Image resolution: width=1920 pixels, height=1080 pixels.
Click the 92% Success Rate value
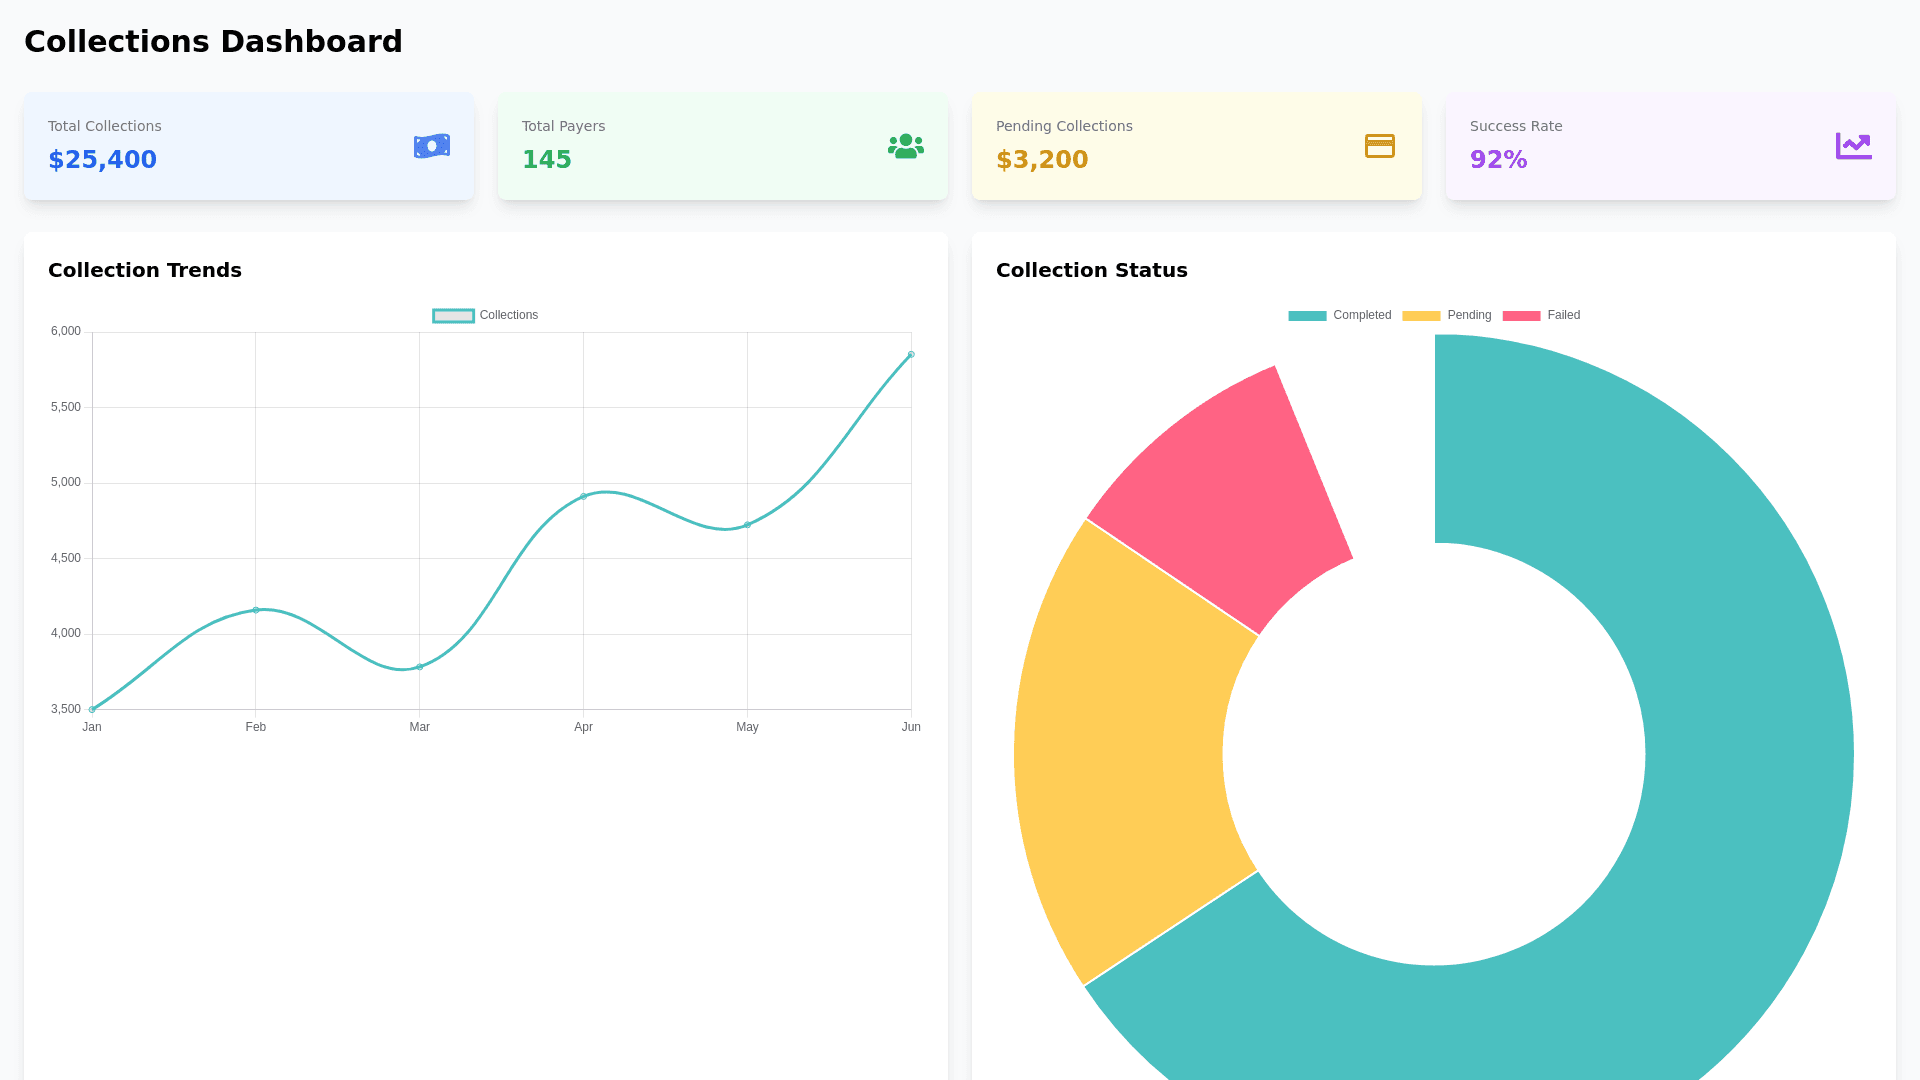1498,160
